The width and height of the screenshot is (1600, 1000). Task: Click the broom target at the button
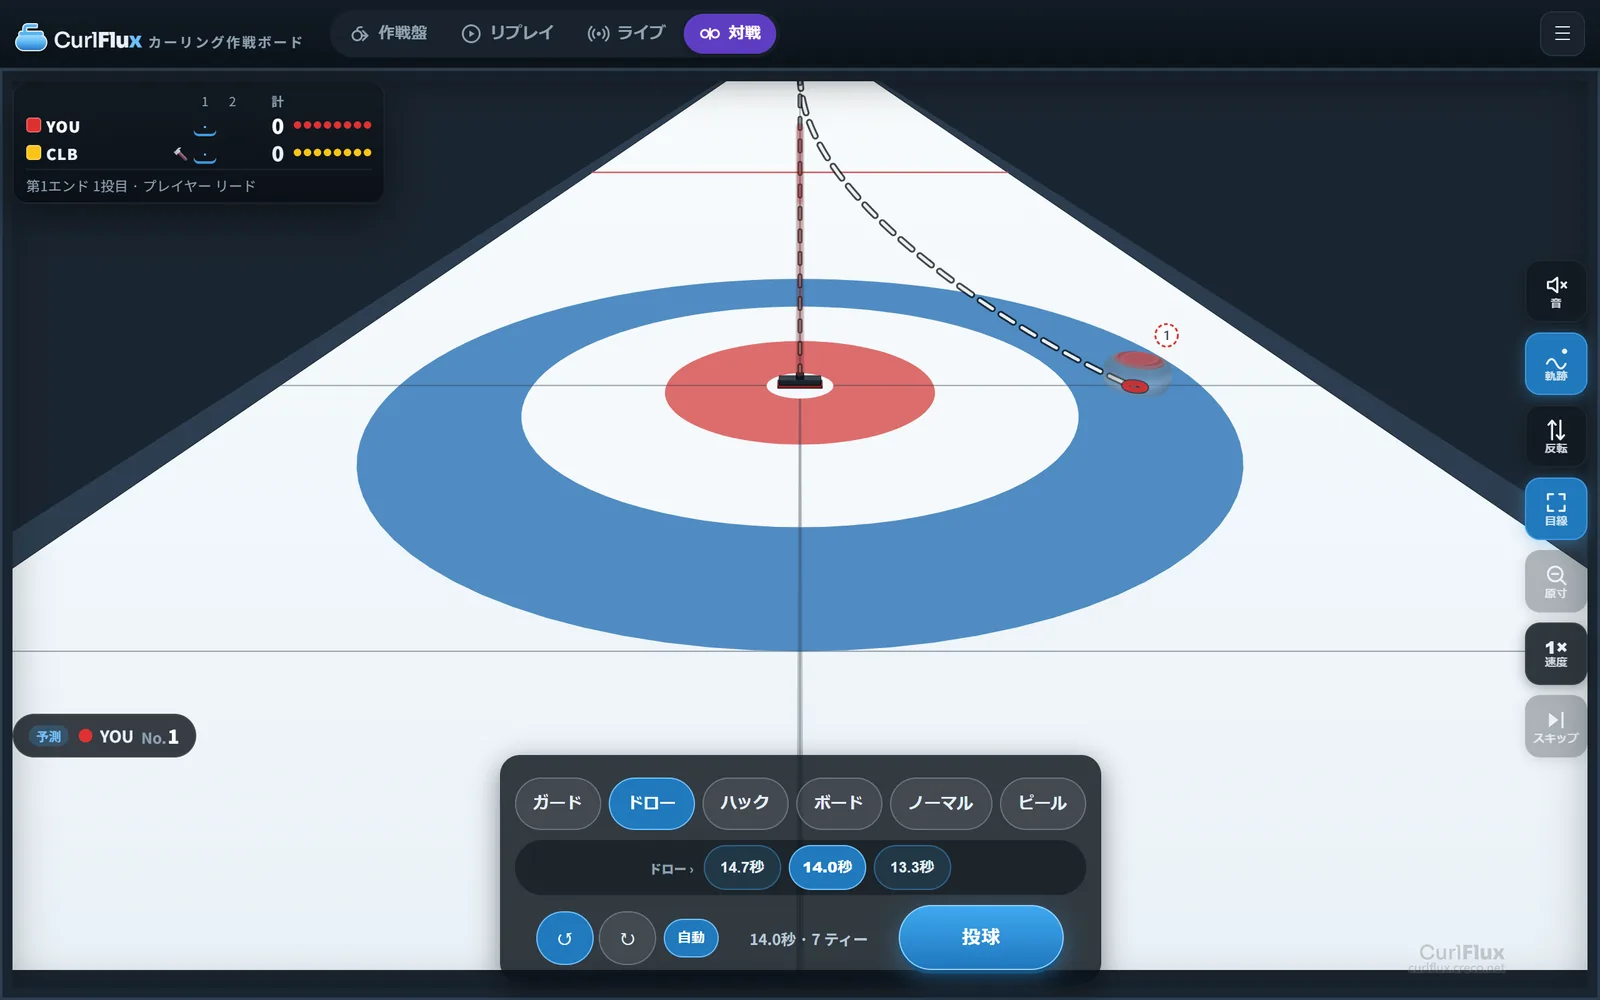[x=800, y=383]
